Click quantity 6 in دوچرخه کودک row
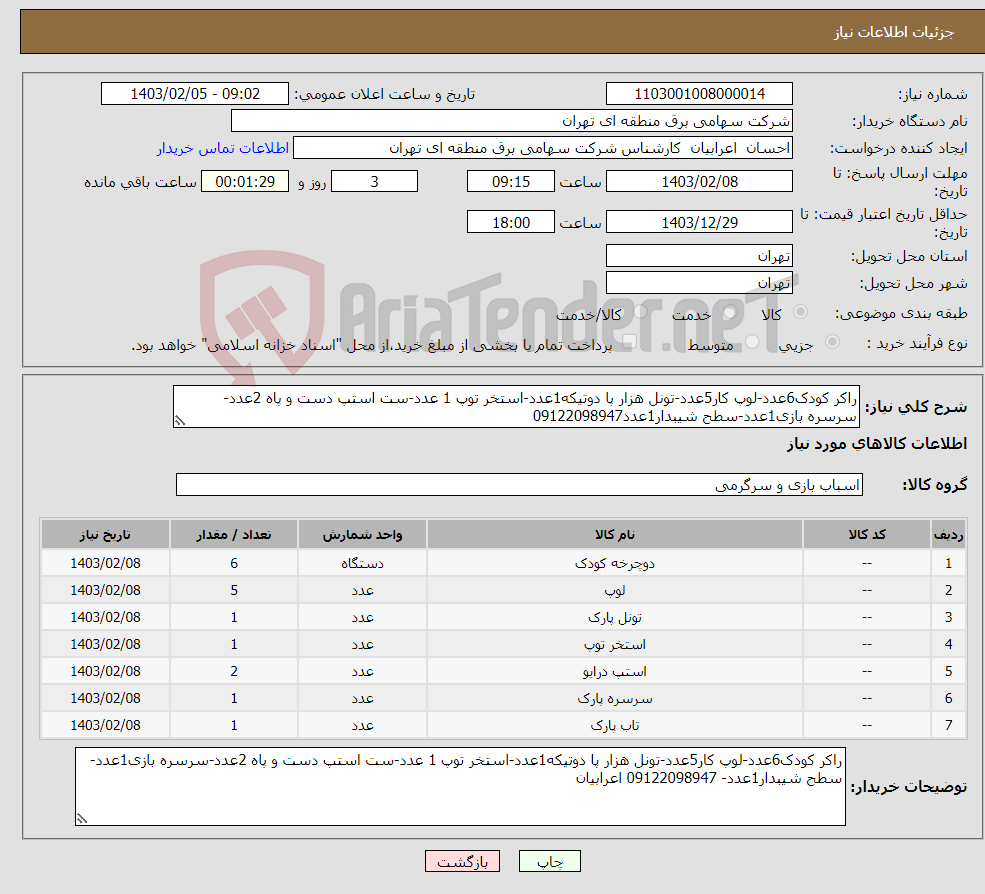The width and height of the screenshot is (985, 894). point(234,564)
